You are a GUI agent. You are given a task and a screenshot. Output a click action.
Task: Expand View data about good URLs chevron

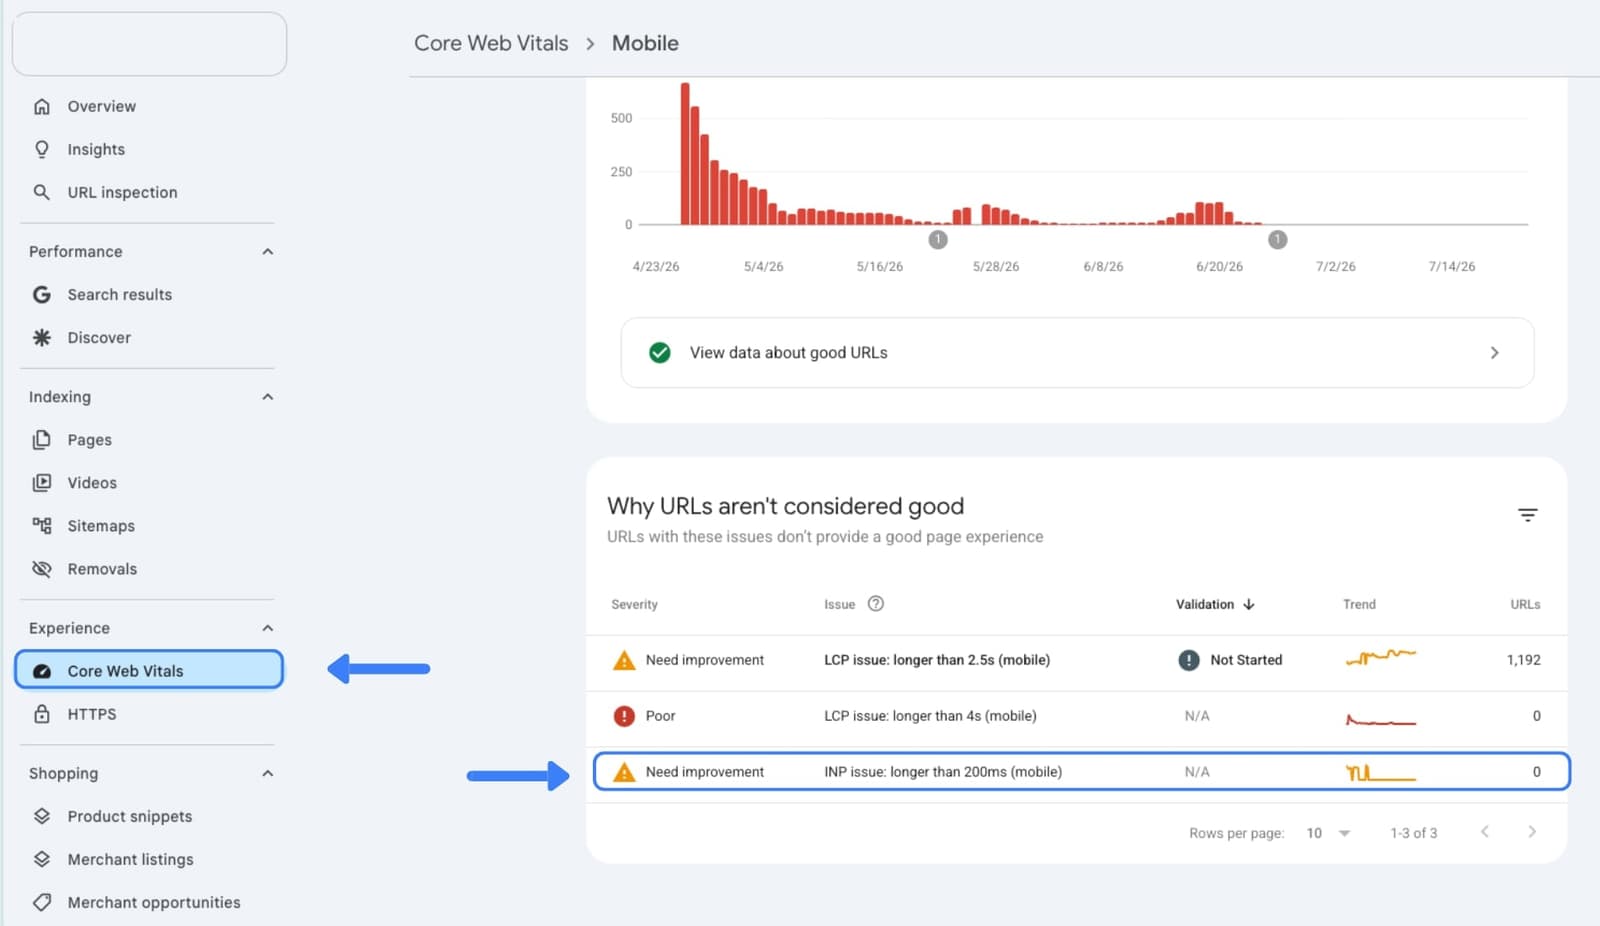click(1494, 352)
